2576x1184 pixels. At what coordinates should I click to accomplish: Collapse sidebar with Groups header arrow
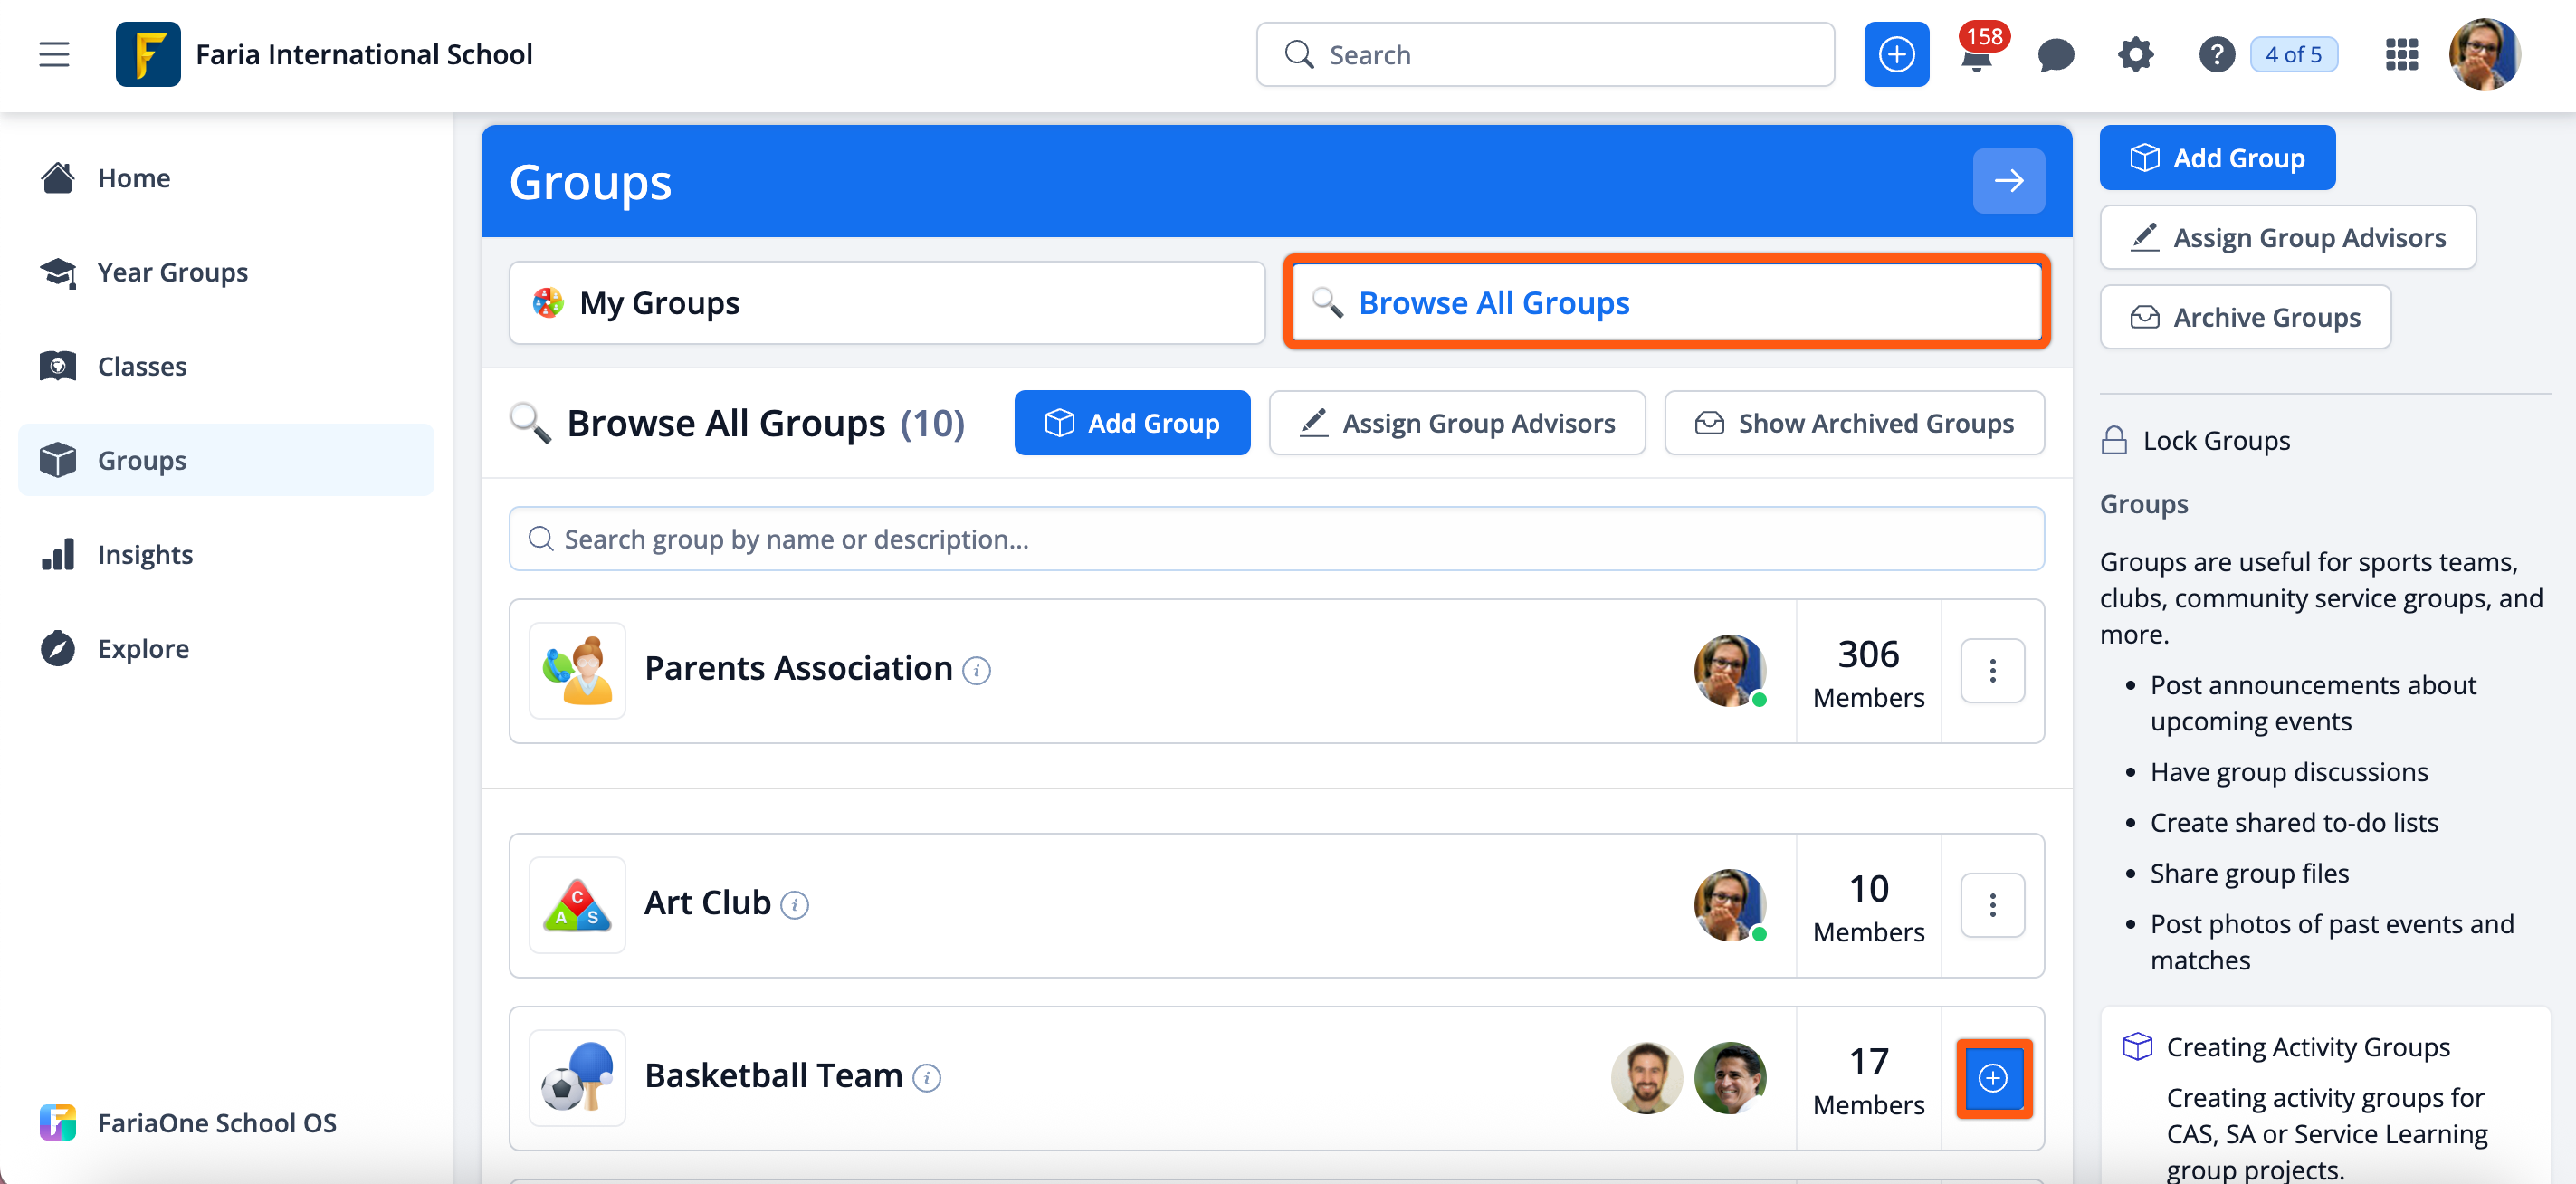tap(2008, 181)
